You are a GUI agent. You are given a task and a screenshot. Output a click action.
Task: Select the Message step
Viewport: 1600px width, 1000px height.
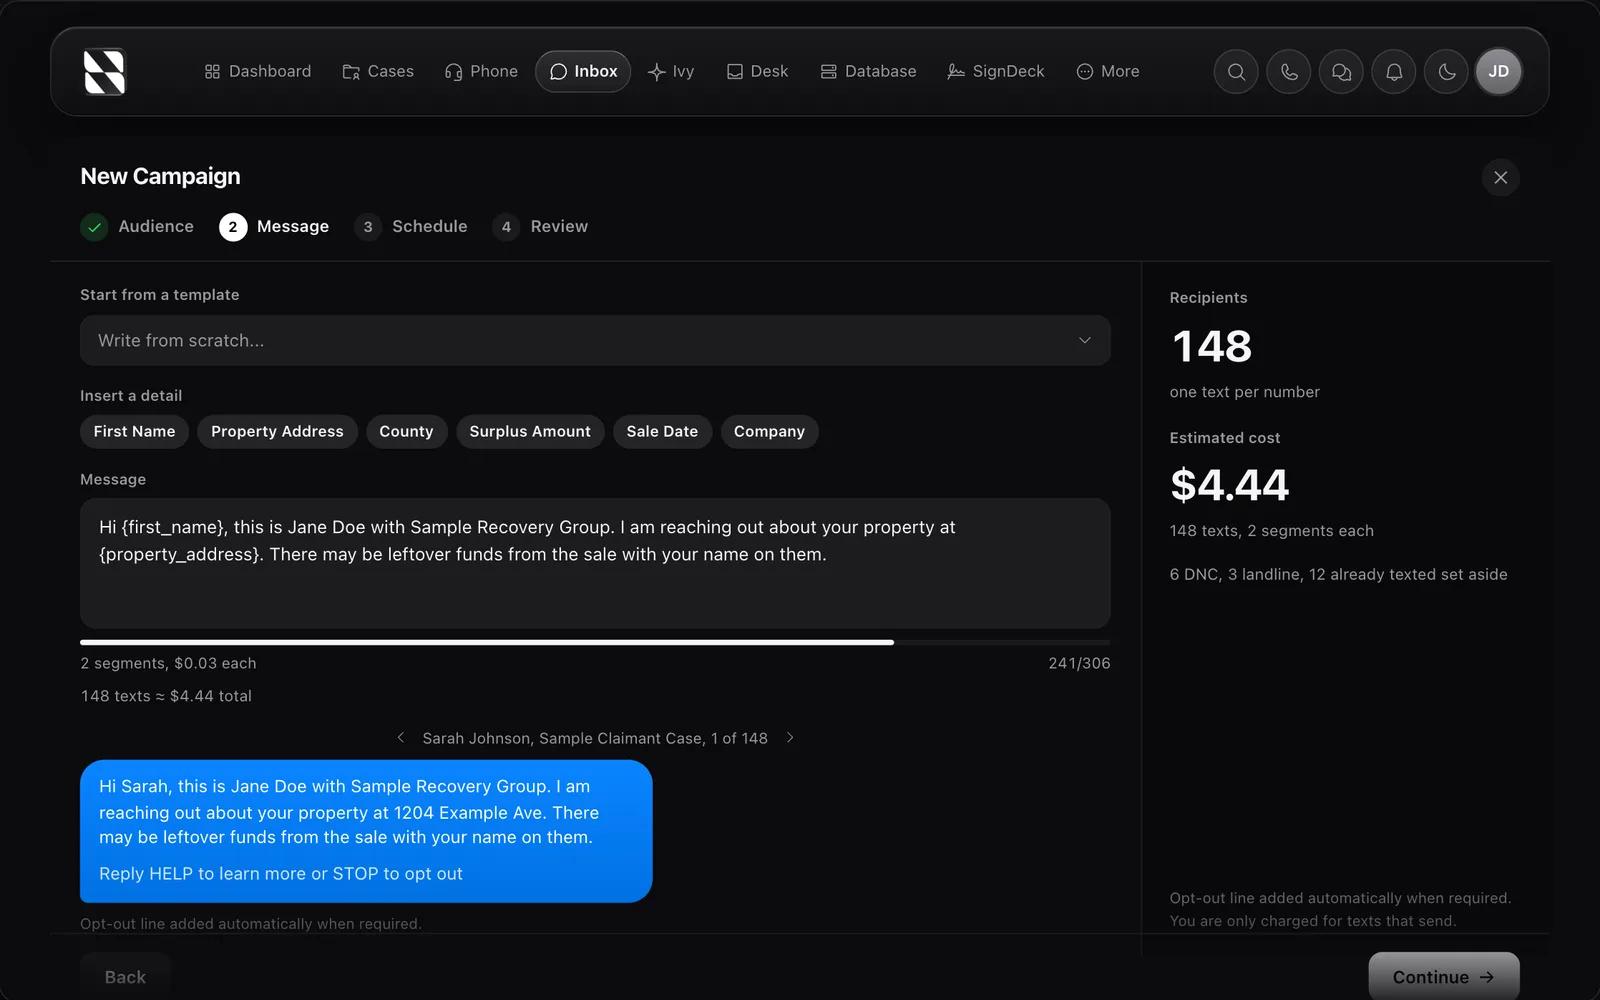point(274,227)
